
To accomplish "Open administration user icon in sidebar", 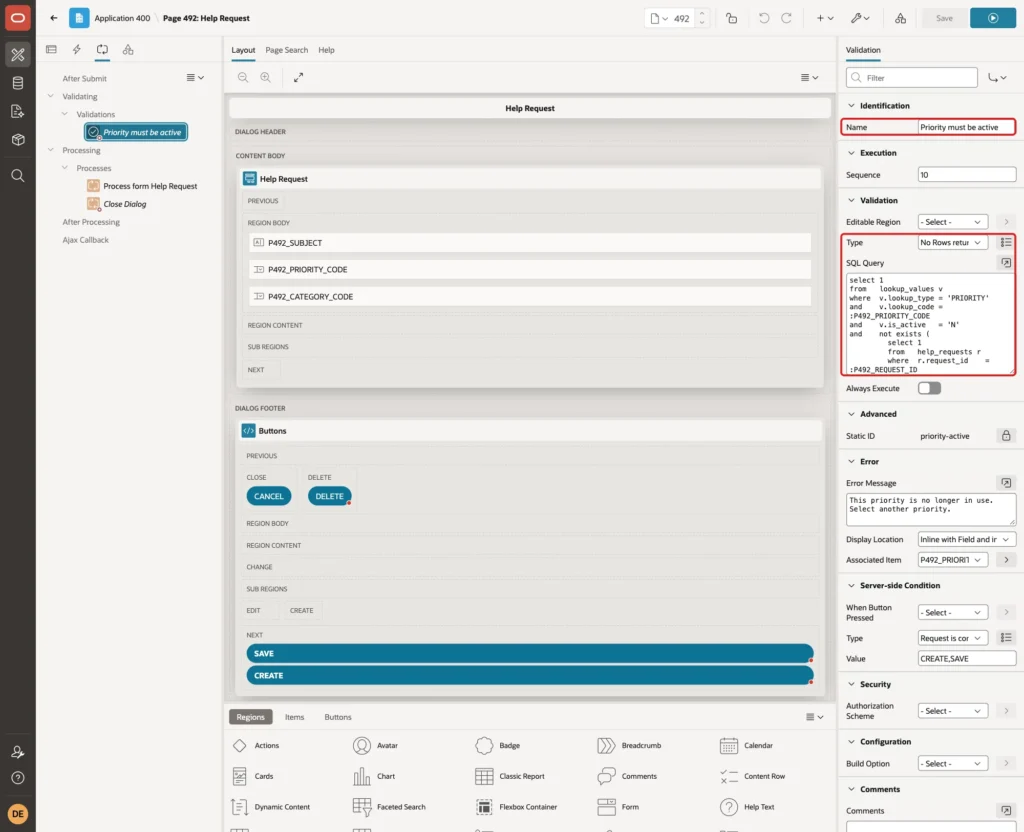I will point(18,752).
